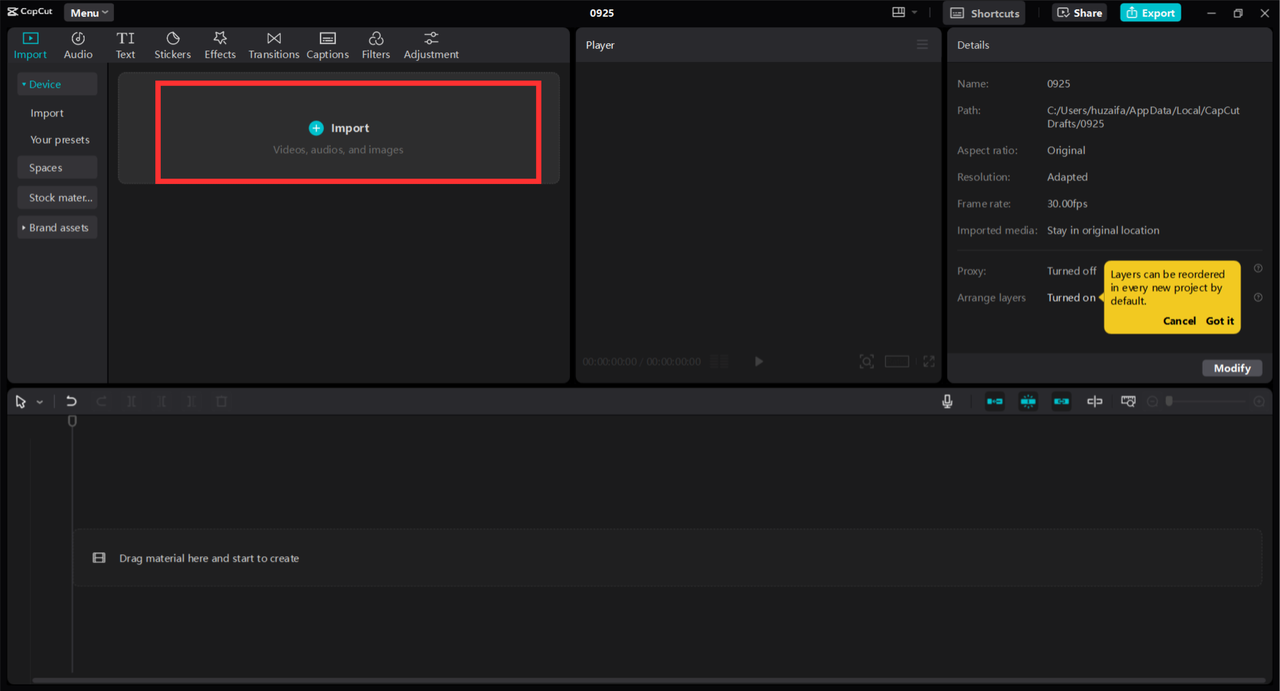Toggle the player fullscreen icon

tap(929, 361)
